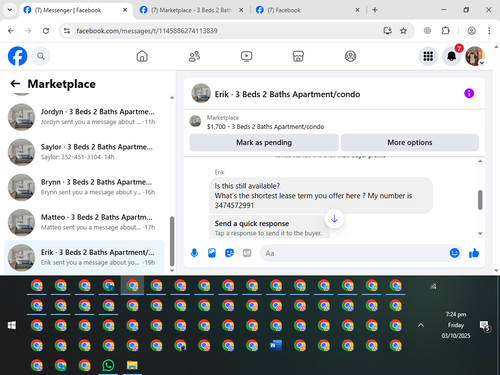Viewport: 500px width, 375px height.
Task: Open WhatsApp from the taskbar
Action: (x=108, y=366)
